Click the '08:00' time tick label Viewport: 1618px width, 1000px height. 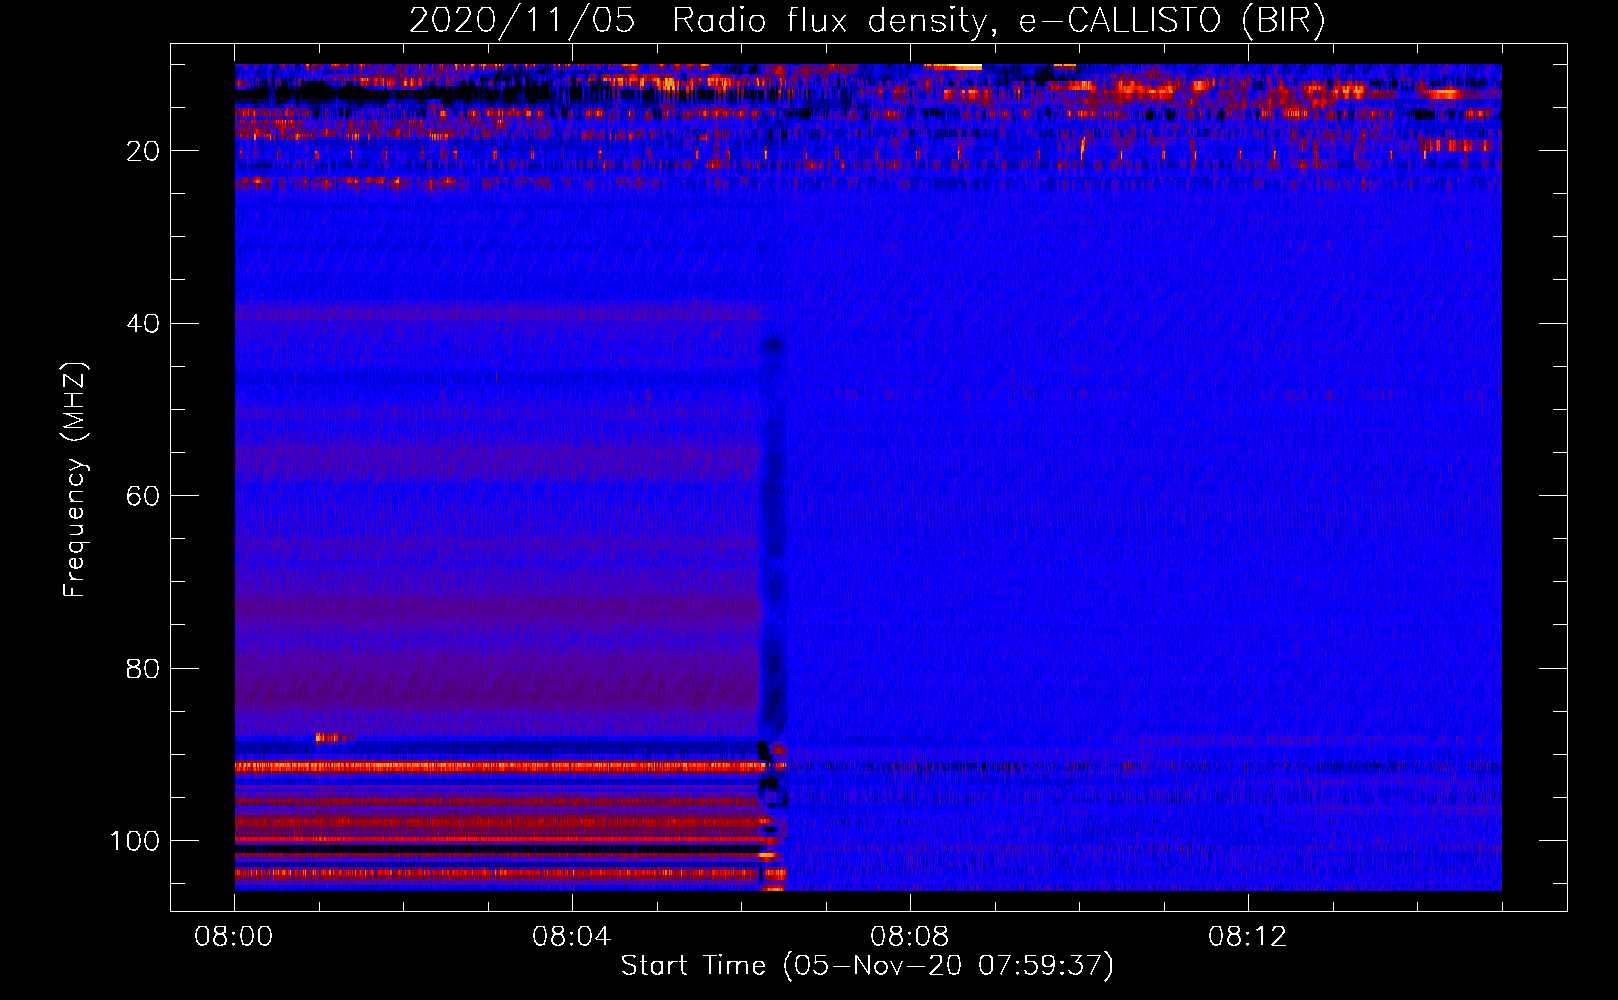pyautogui.click(x=234, y=937)
